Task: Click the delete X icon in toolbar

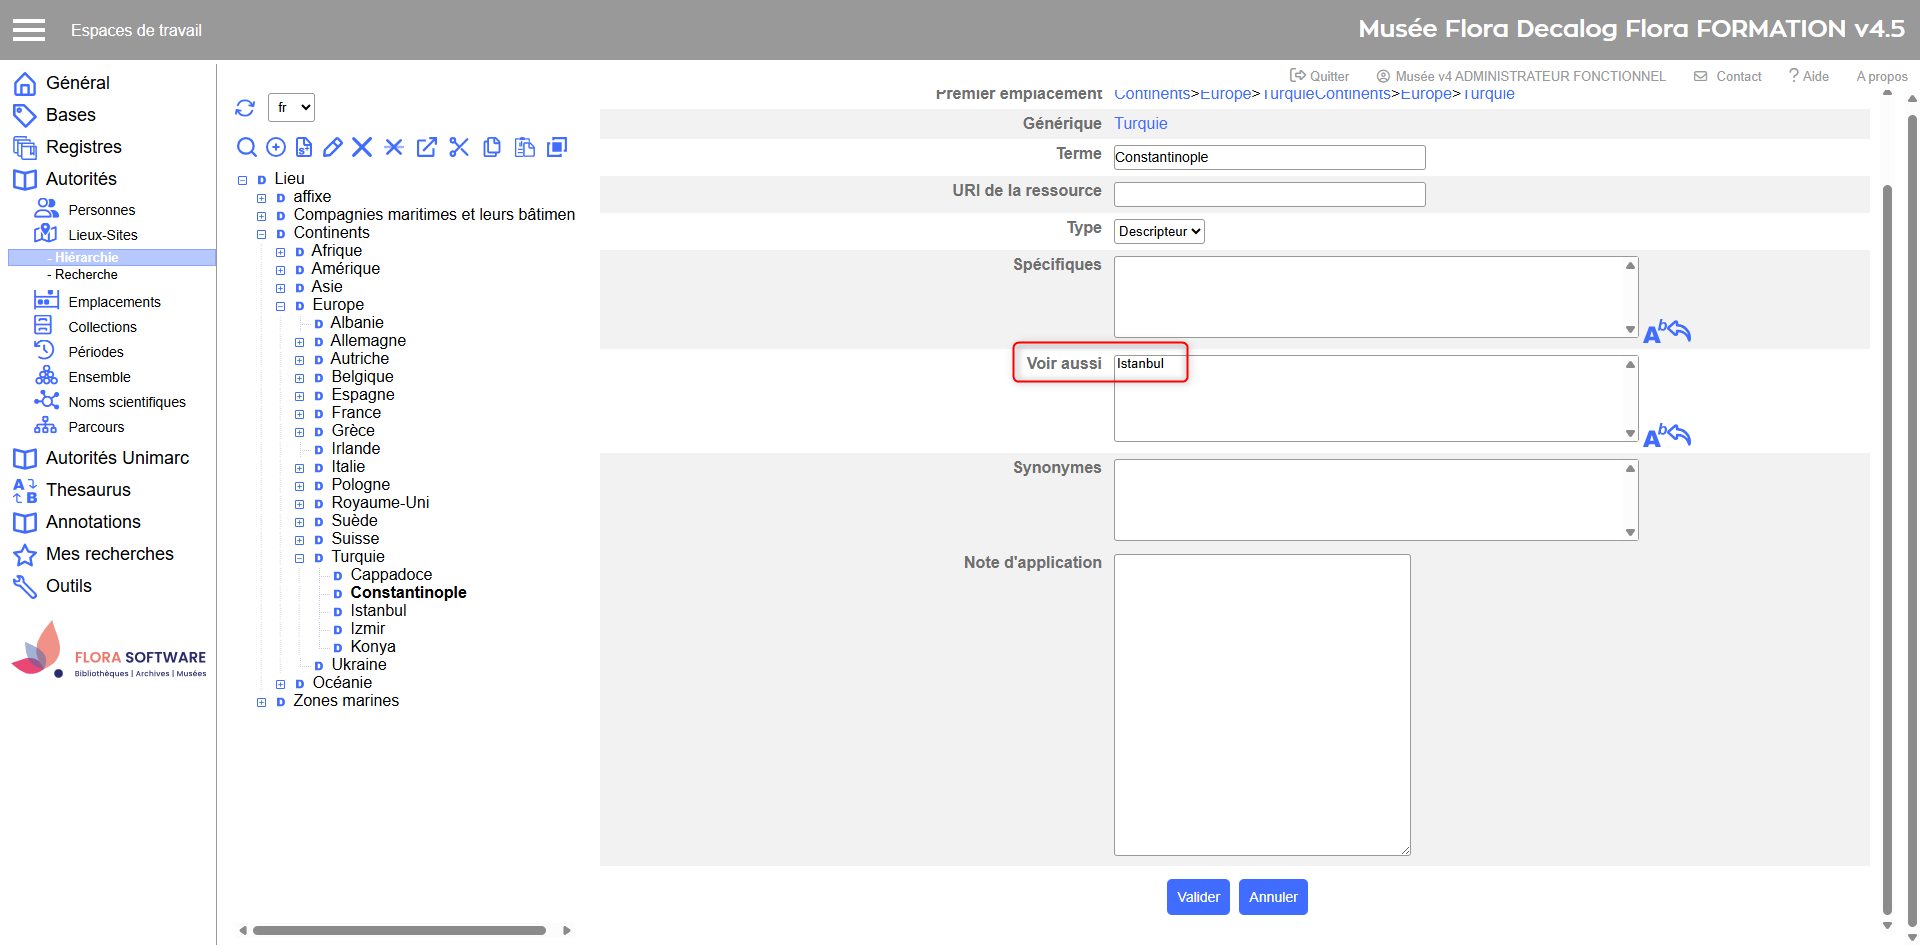Action: coord(362,148)
